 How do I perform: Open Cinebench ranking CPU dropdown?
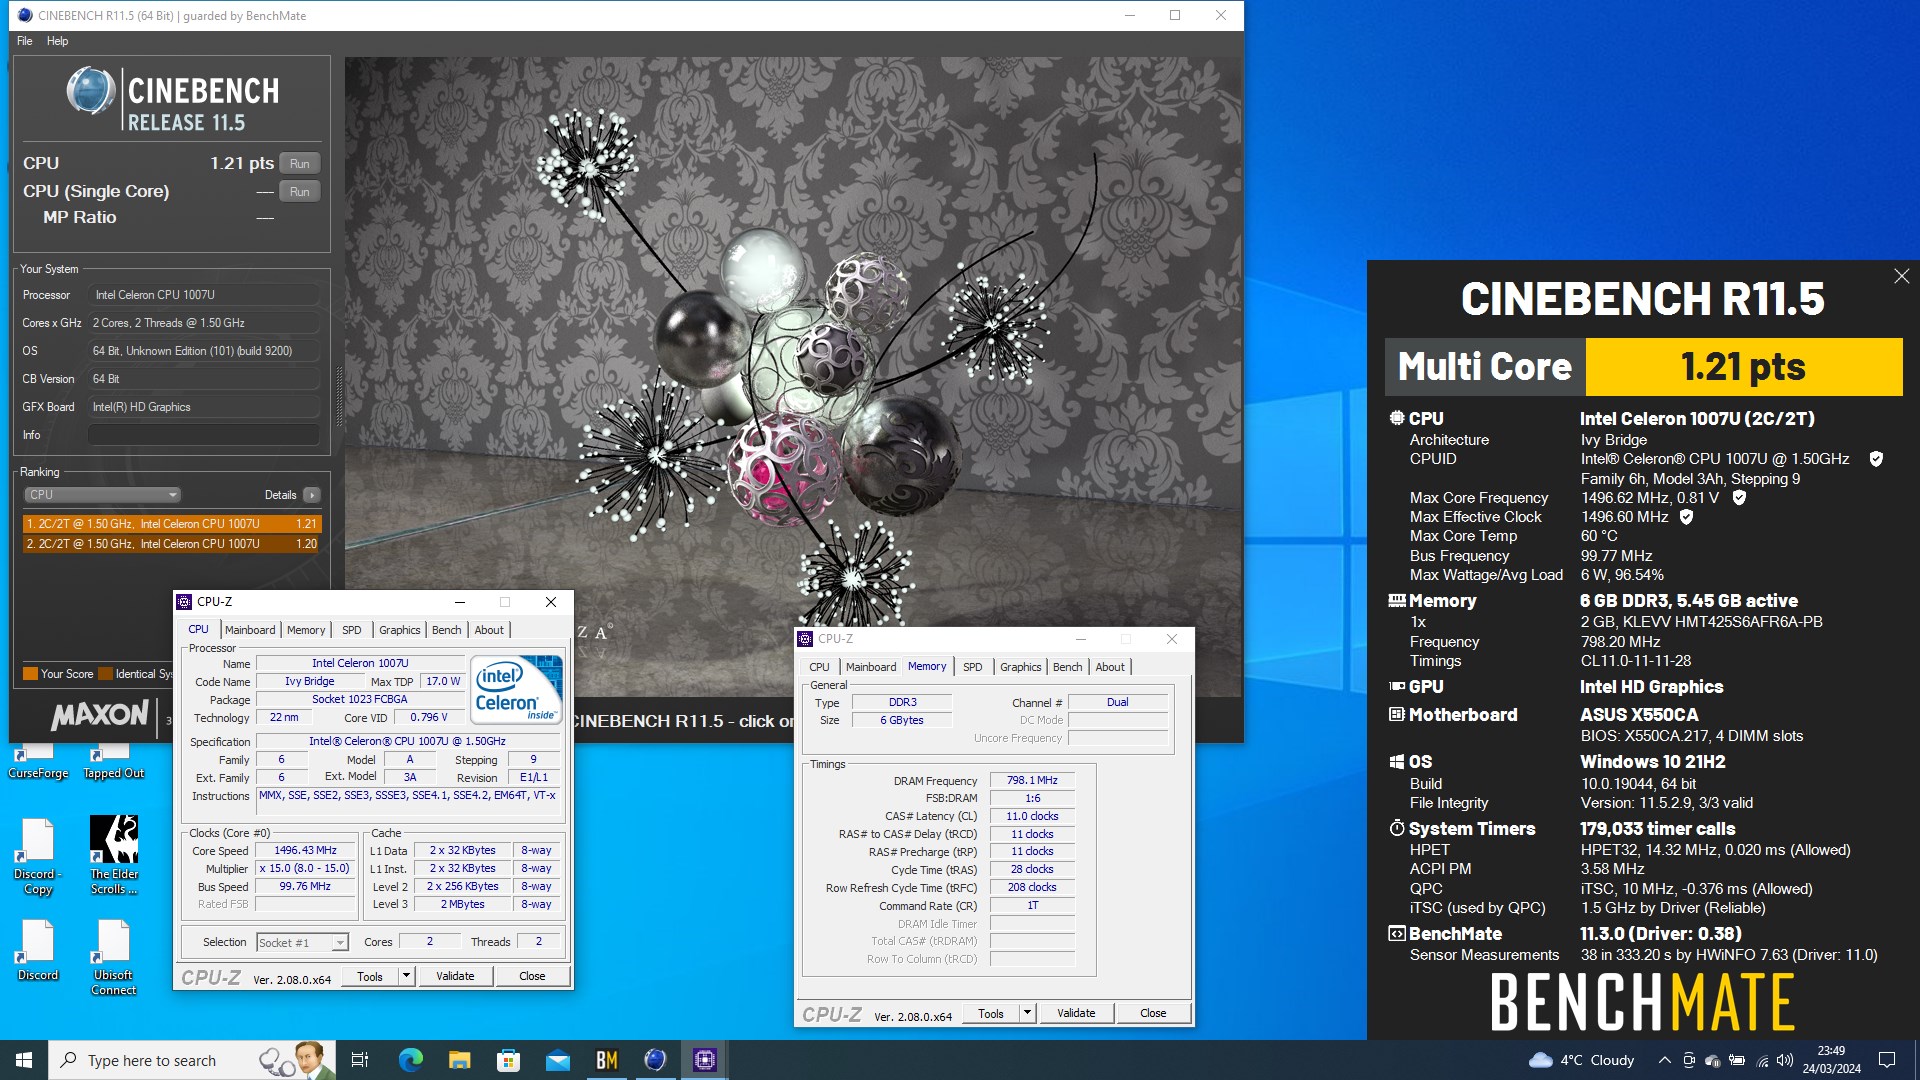102,495
